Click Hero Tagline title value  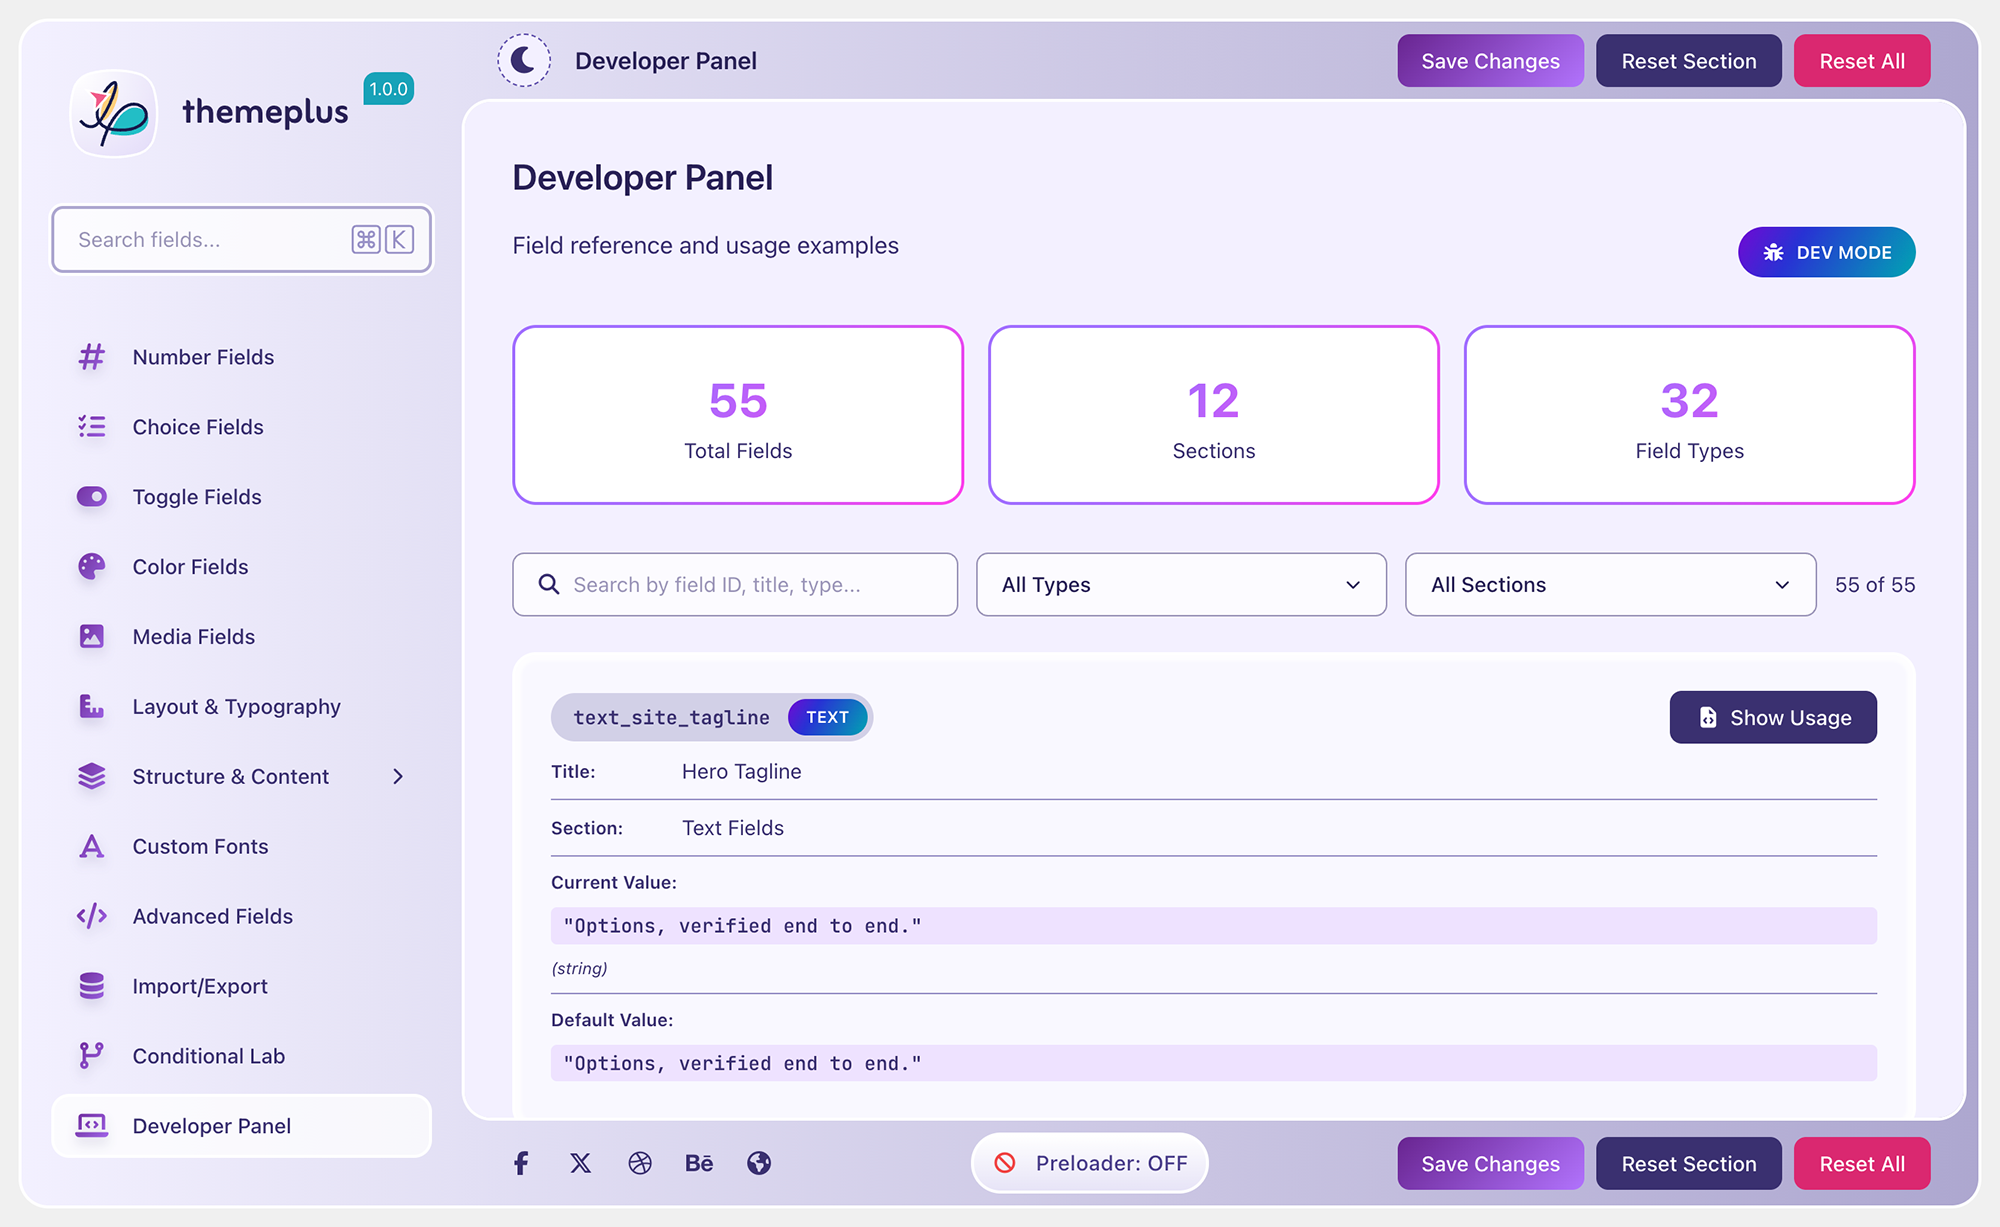click(x=741, y=771)
